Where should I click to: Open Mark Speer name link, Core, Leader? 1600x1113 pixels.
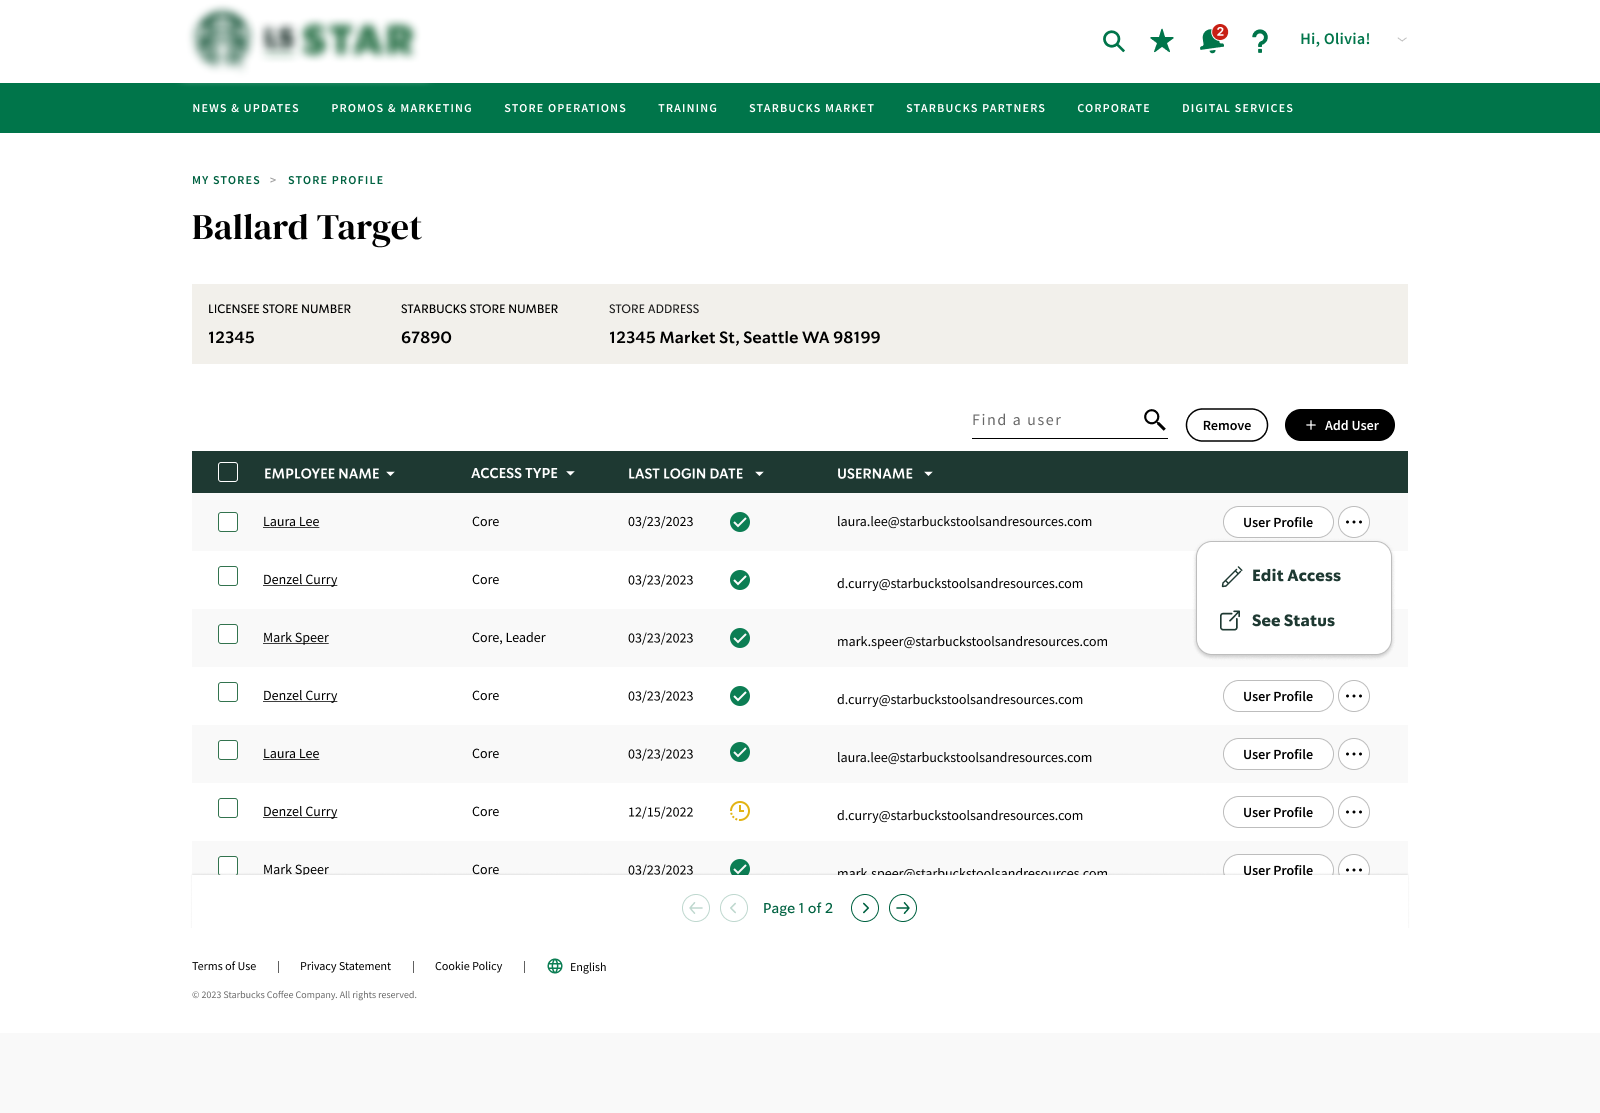tap(296, 638)
